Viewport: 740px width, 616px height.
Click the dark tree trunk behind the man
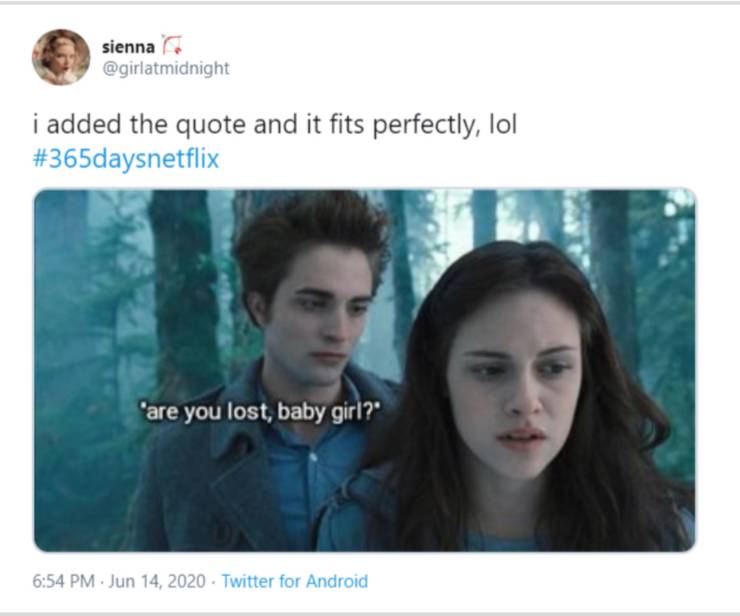(x=185, y=283)
